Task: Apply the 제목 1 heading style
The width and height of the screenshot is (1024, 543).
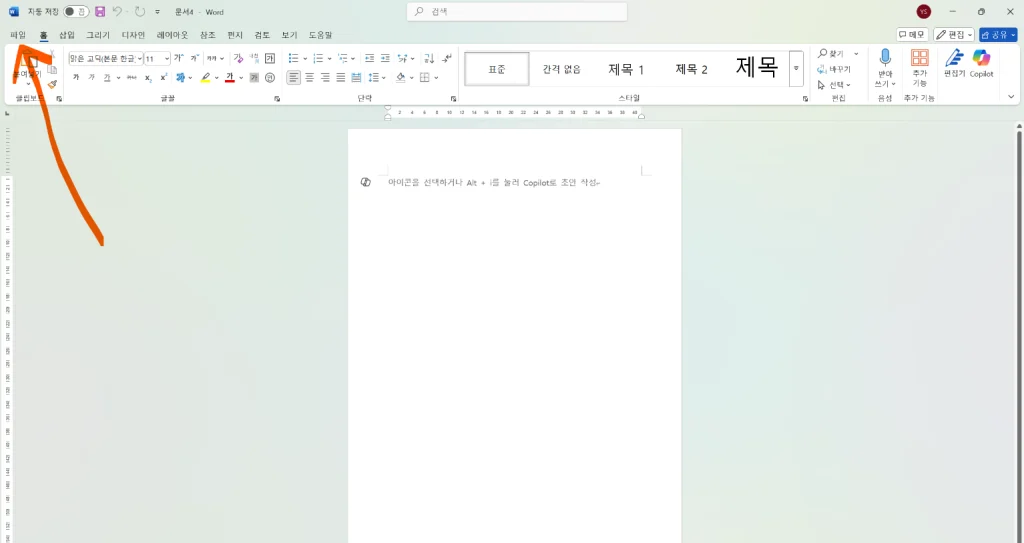Action: (x=626, y=69)
